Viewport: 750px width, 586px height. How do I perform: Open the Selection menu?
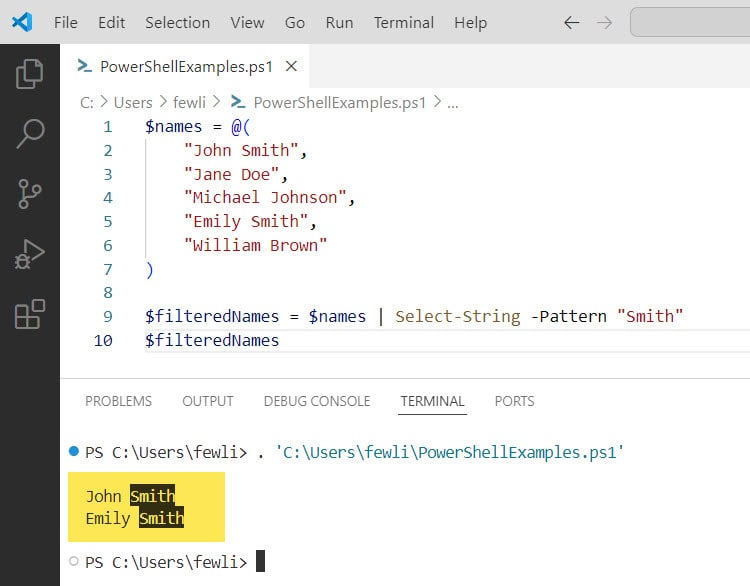(x=177, y=22)
